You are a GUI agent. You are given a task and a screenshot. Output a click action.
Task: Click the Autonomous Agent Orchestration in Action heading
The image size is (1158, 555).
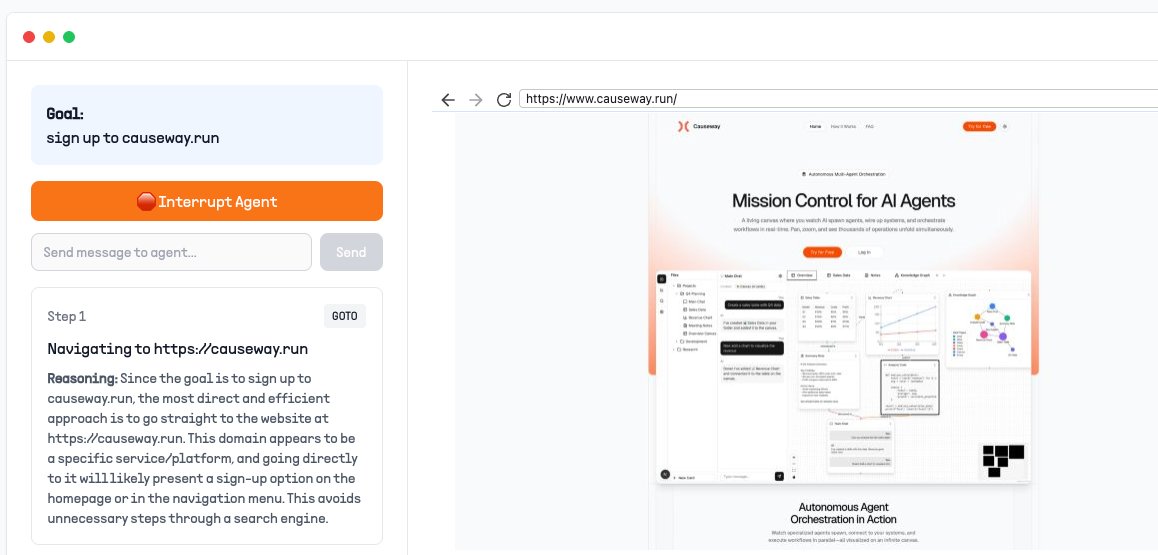coord(843,513)
